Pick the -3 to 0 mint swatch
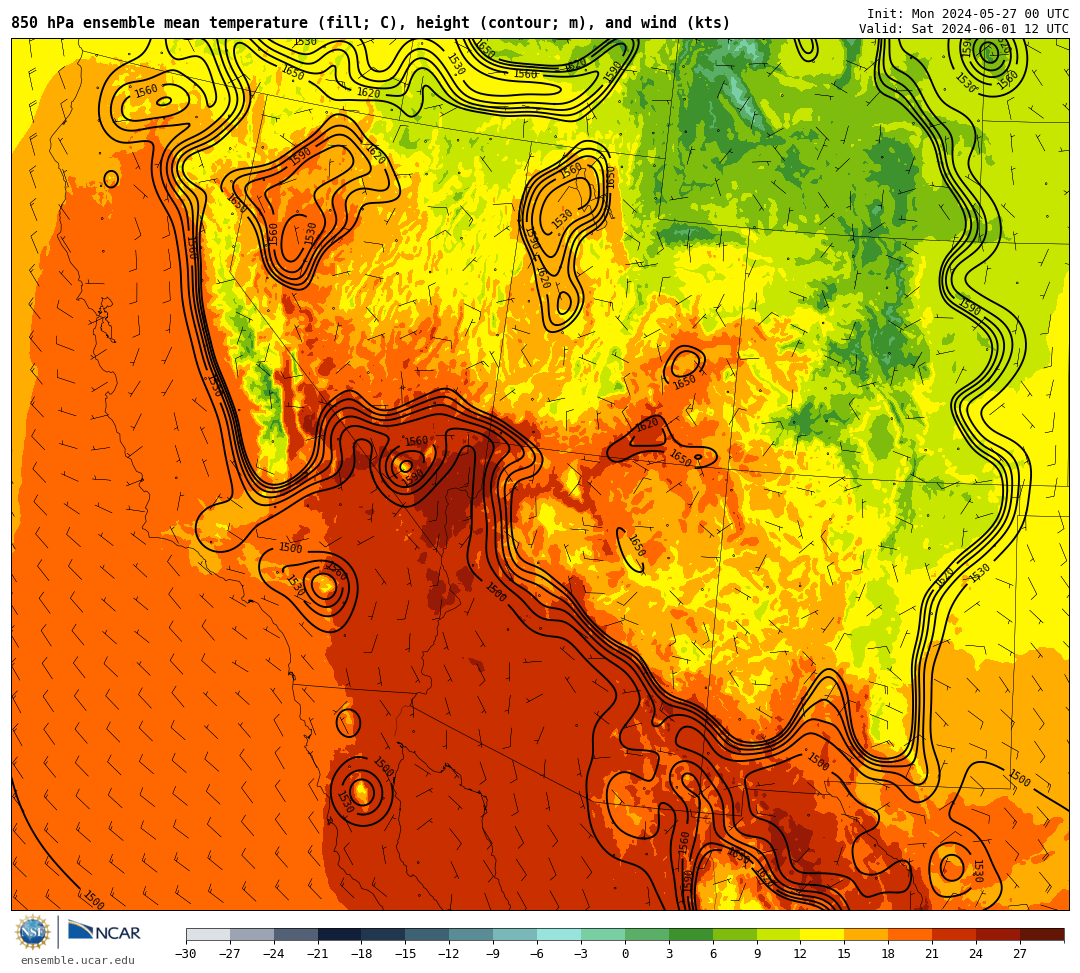Image resolution: width=1080 pixels, height=973 pixels. click(603, 934)
